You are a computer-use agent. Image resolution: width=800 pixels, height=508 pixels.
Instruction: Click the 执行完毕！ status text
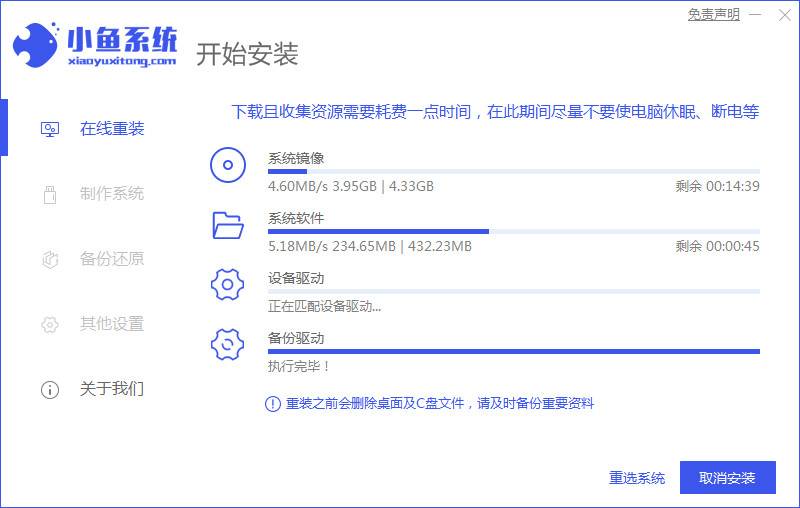coord(299,366)
